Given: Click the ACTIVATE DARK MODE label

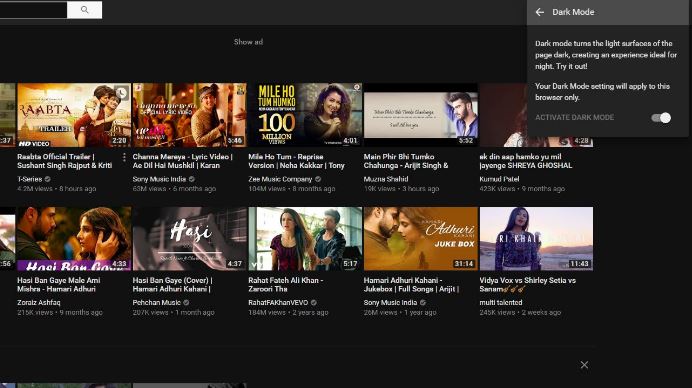Looking at the screenshot, I should pyautogui.click(x=574, y=117).
